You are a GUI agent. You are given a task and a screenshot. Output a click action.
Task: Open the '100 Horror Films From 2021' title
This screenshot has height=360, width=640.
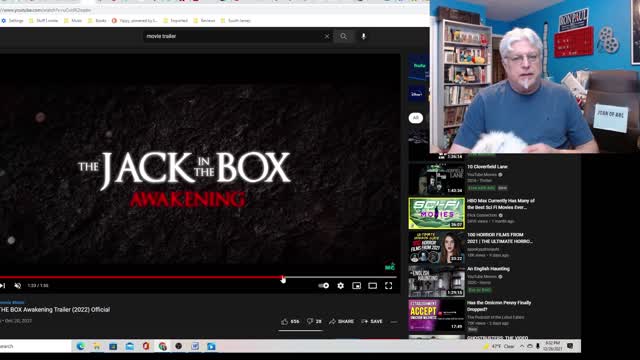coord(500,238)
